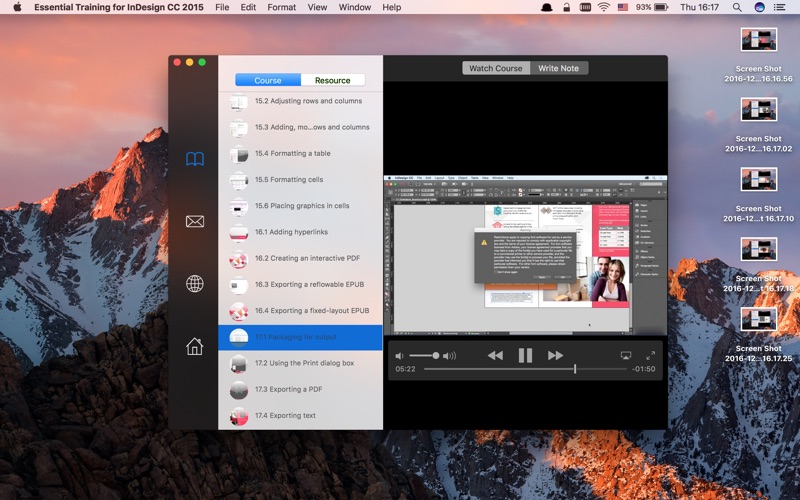The width and height of the screenshot is (800, 500).
Task: Click remaining time -01:50 label
Action: (x=643, y=369)
